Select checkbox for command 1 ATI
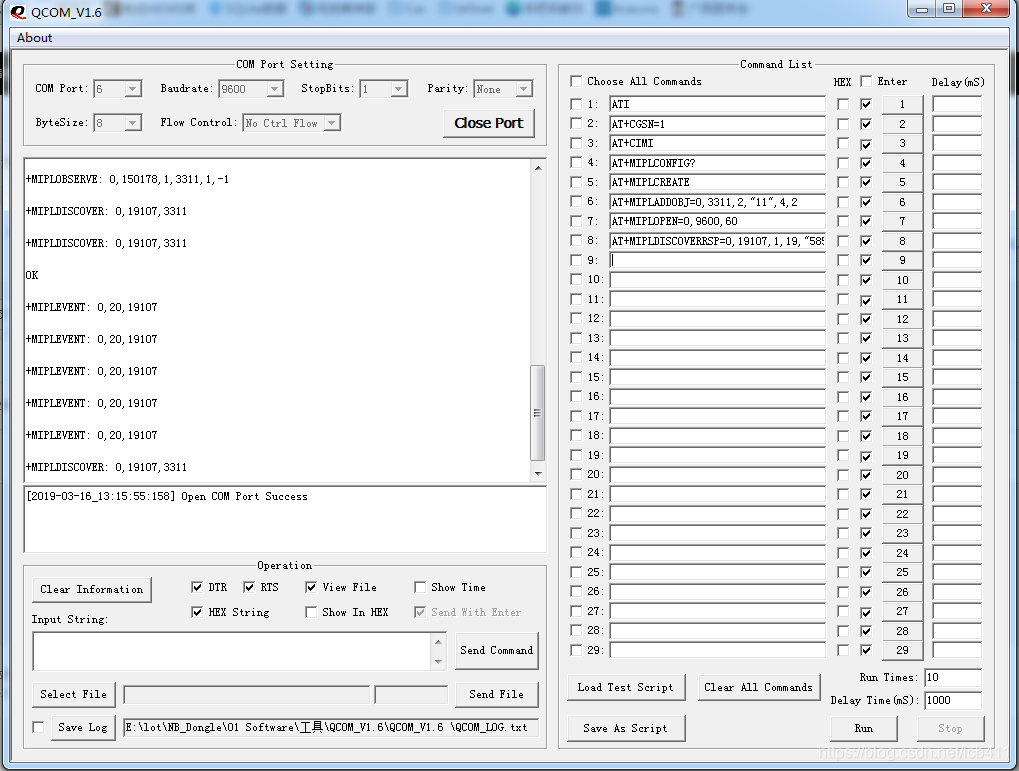This screenshot has height=771, width=1019. click(x=575, y=104)
